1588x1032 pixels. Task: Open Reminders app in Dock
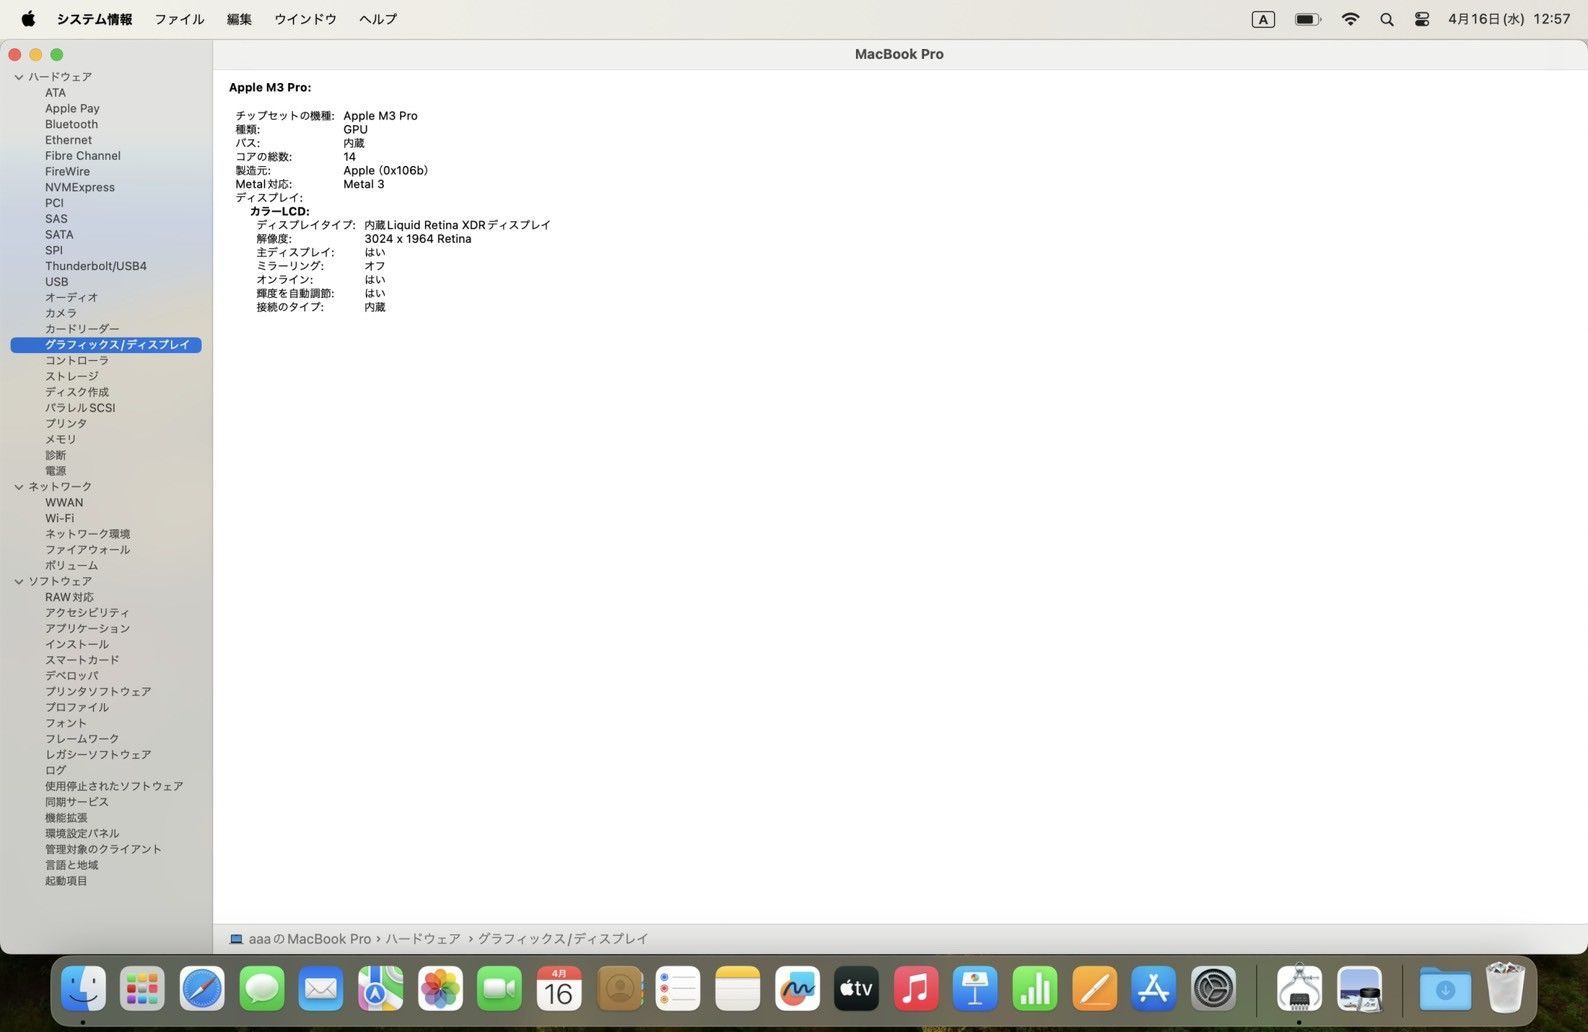coord(678,989)
